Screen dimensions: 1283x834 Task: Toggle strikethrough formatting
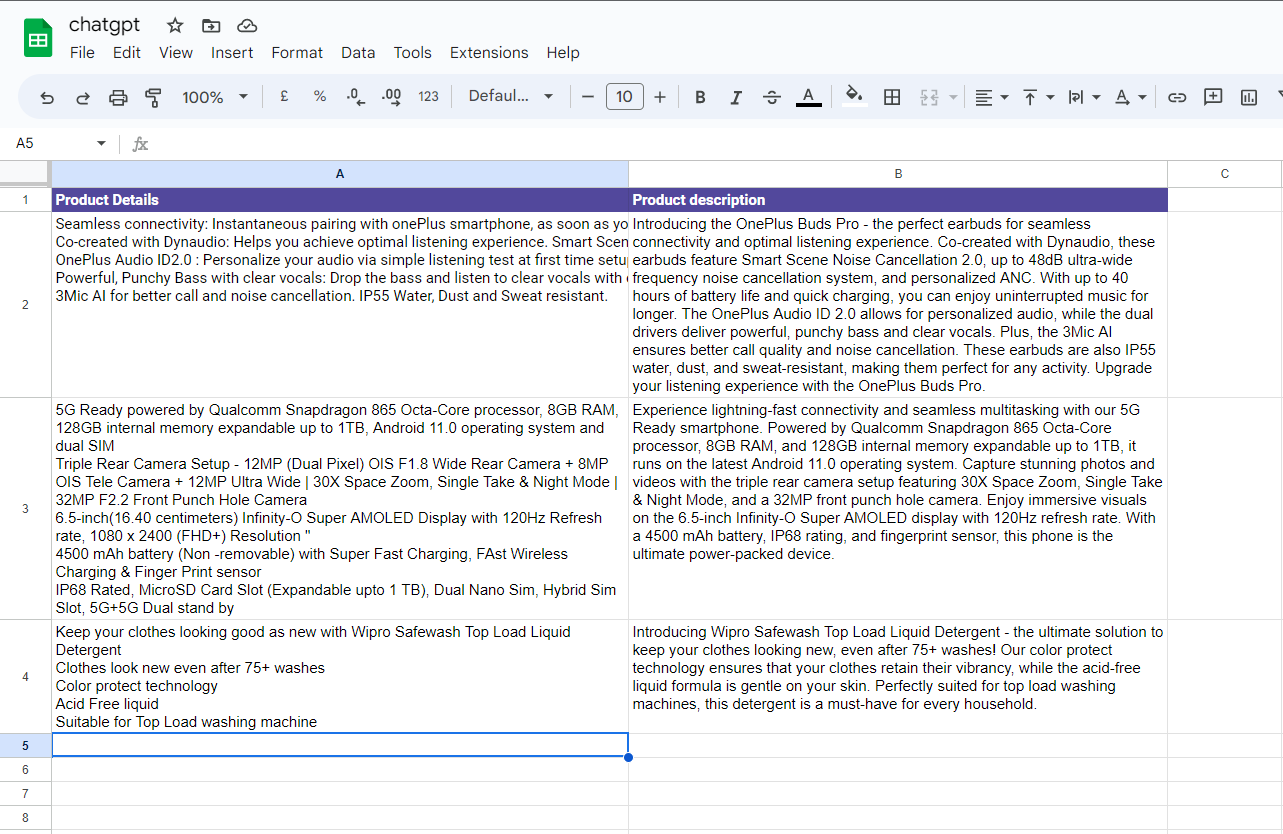[x=772, y=97]
